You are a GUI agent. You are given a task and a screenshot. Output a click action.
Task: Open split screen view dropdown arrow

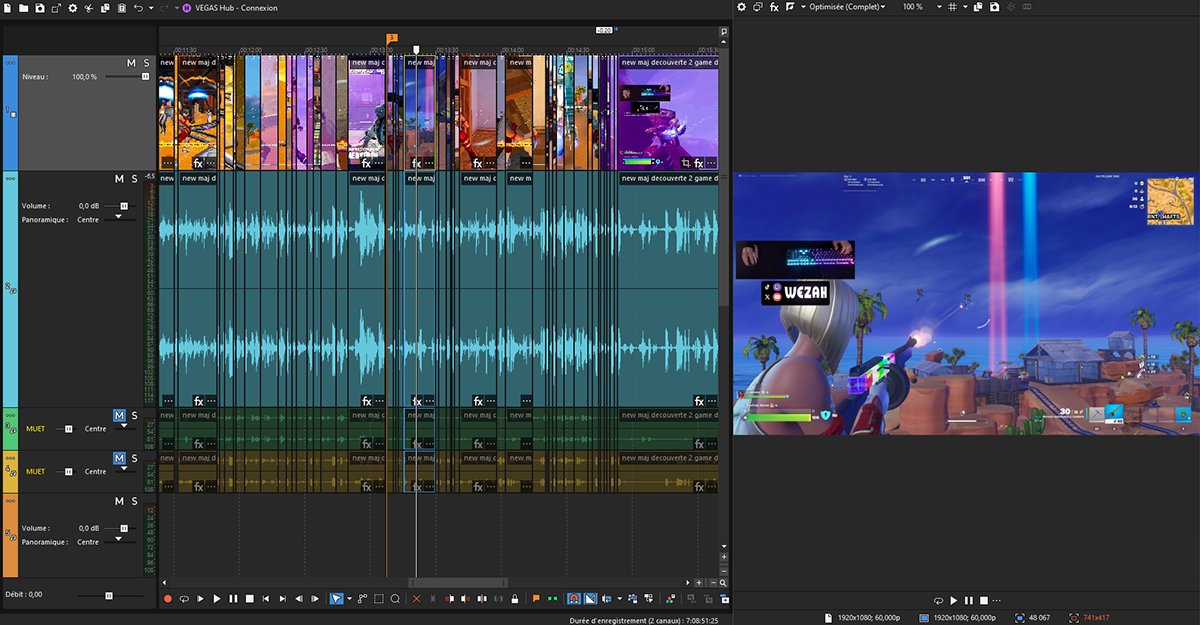(x=801, y=7)
